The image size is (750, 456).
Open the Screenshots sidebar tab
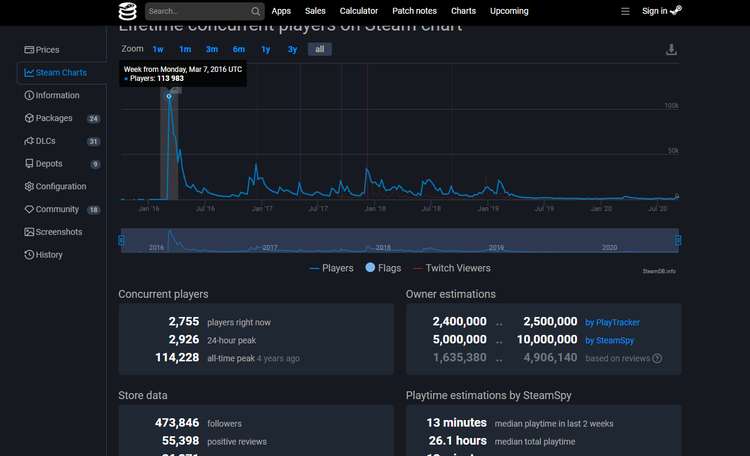(61, 232)
